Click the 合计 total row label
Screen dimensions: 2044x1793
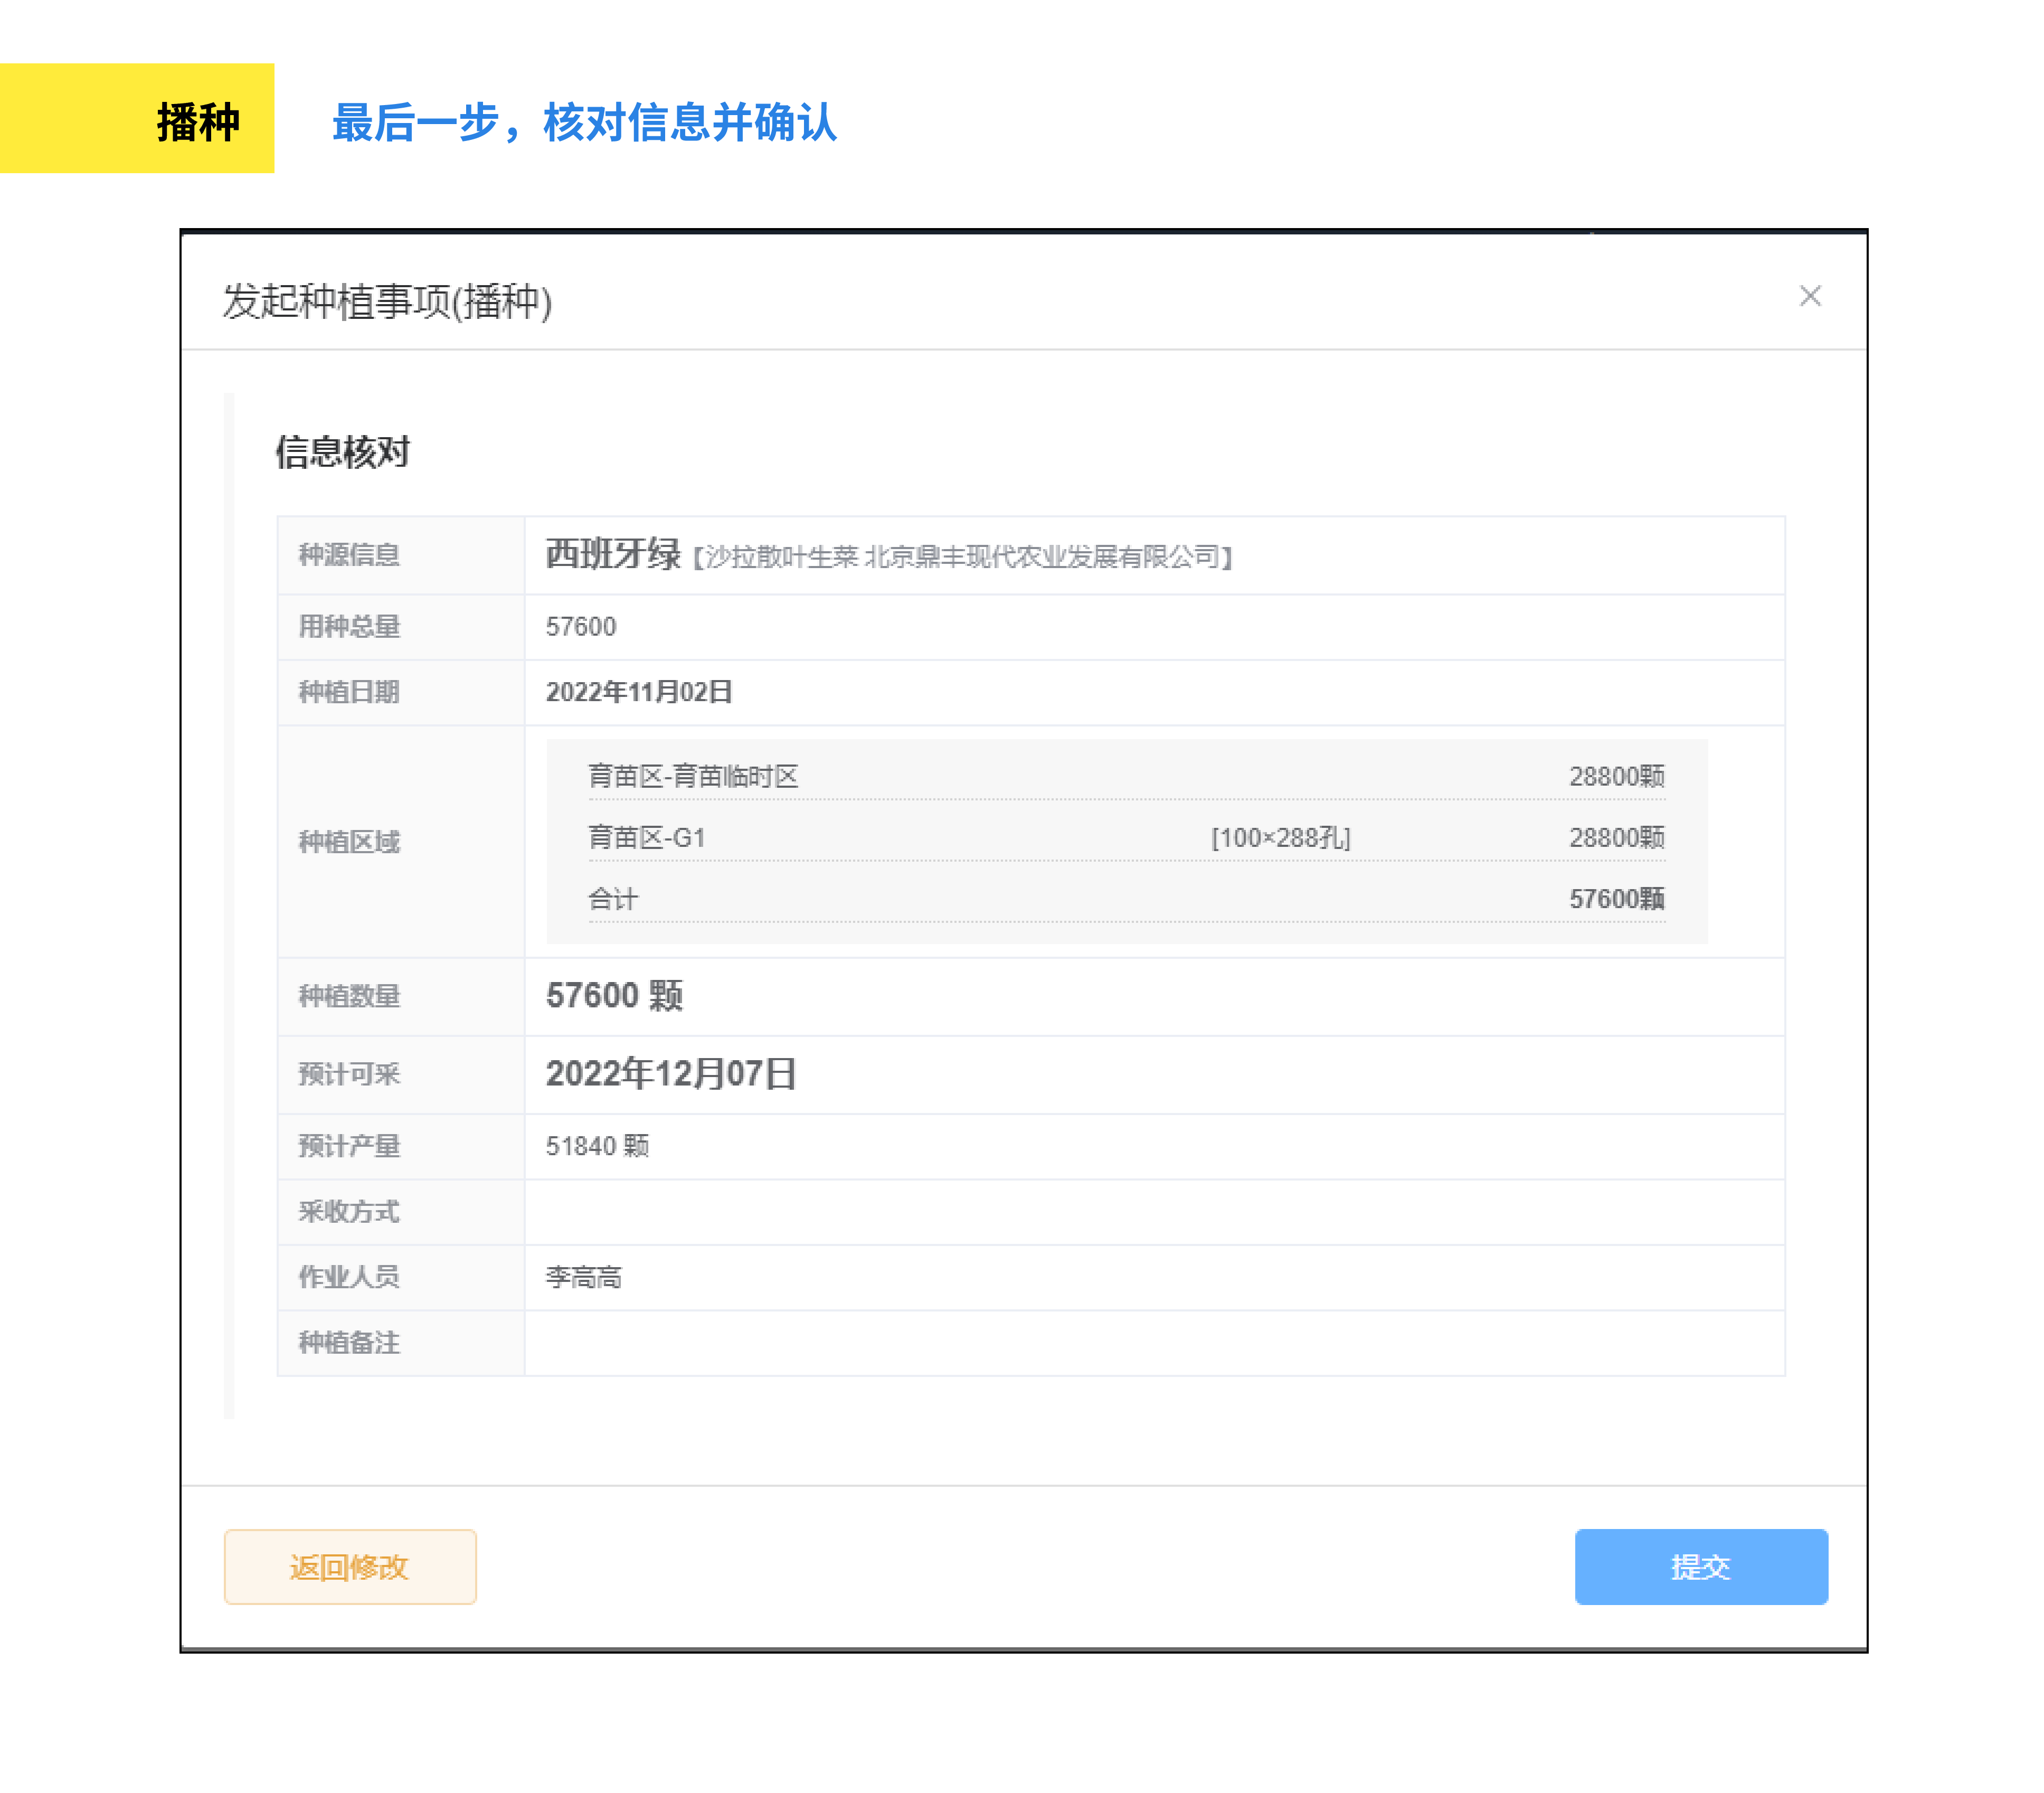[x=613, y=899]
